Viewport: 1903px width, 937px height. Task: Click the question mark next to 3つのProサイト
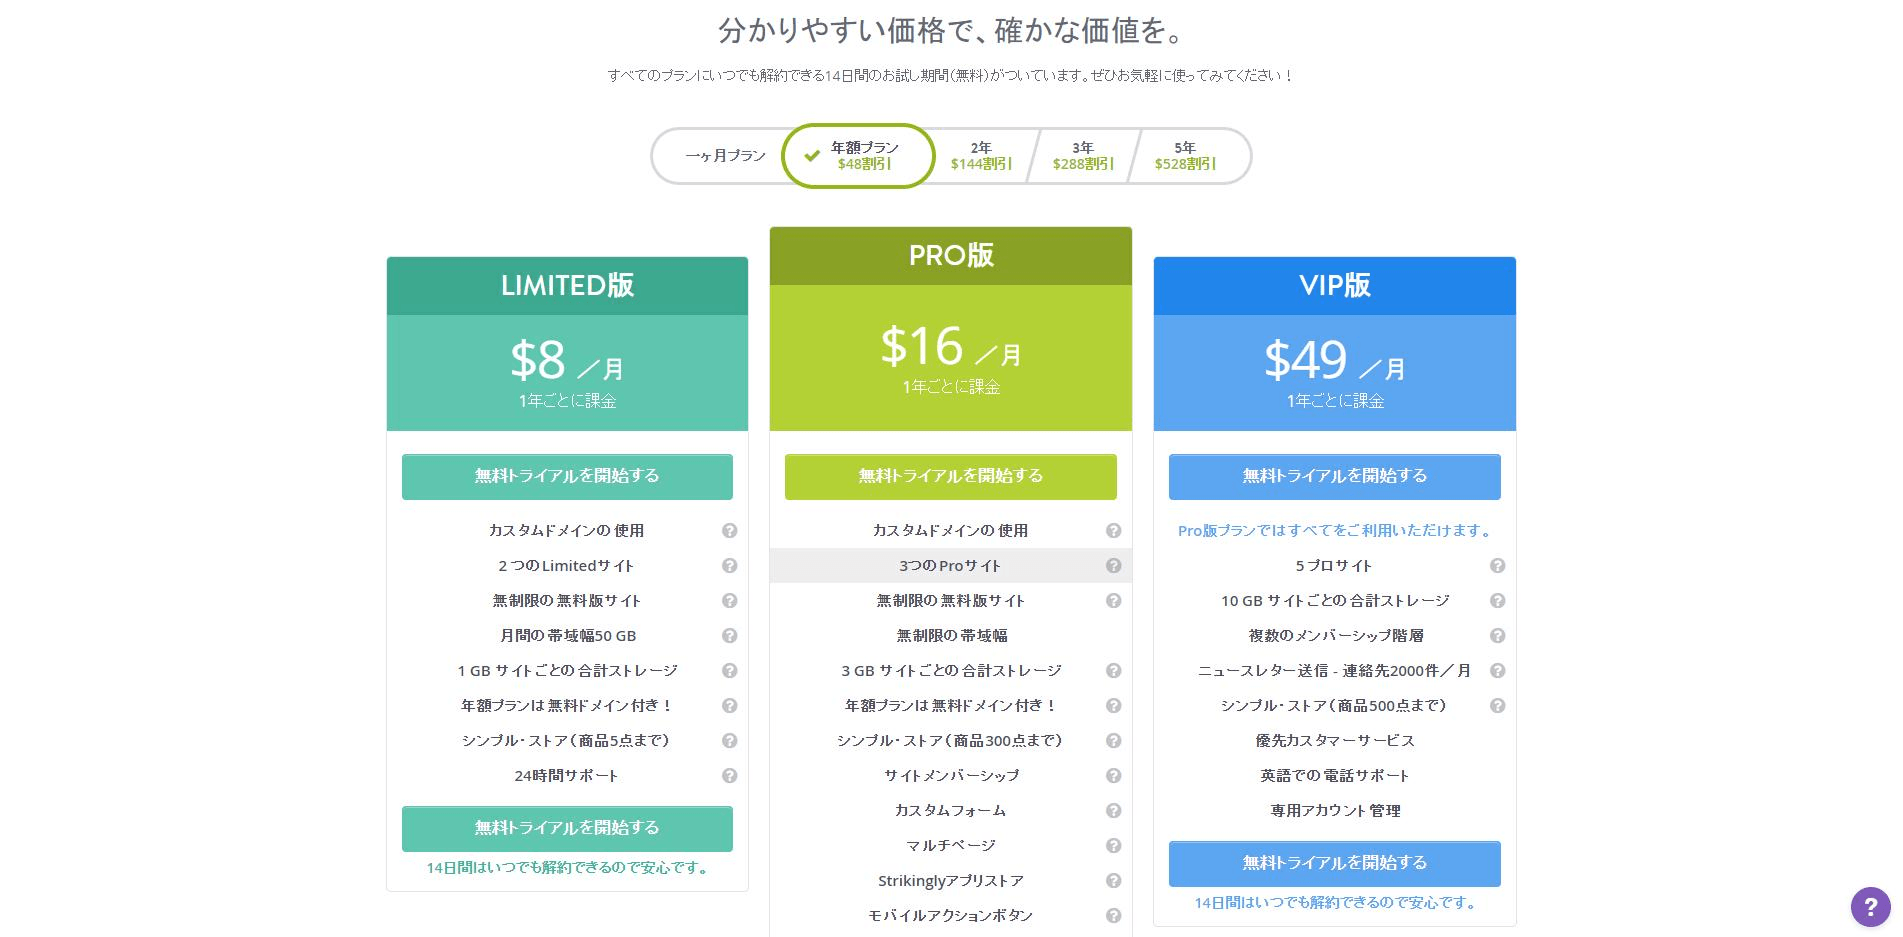(1114, 565)
